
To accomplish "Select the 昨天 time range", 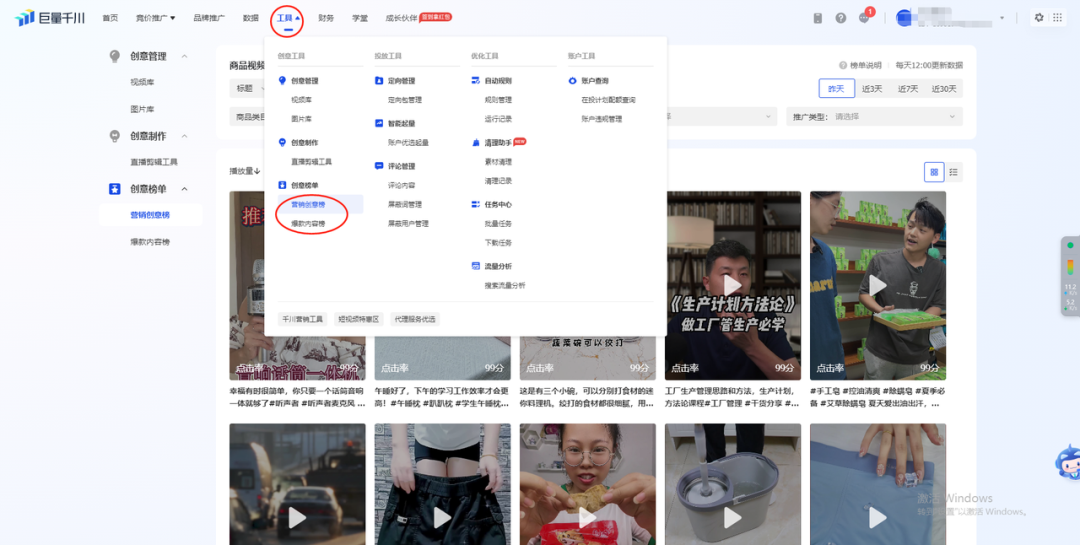I will (x=836, y=88).
